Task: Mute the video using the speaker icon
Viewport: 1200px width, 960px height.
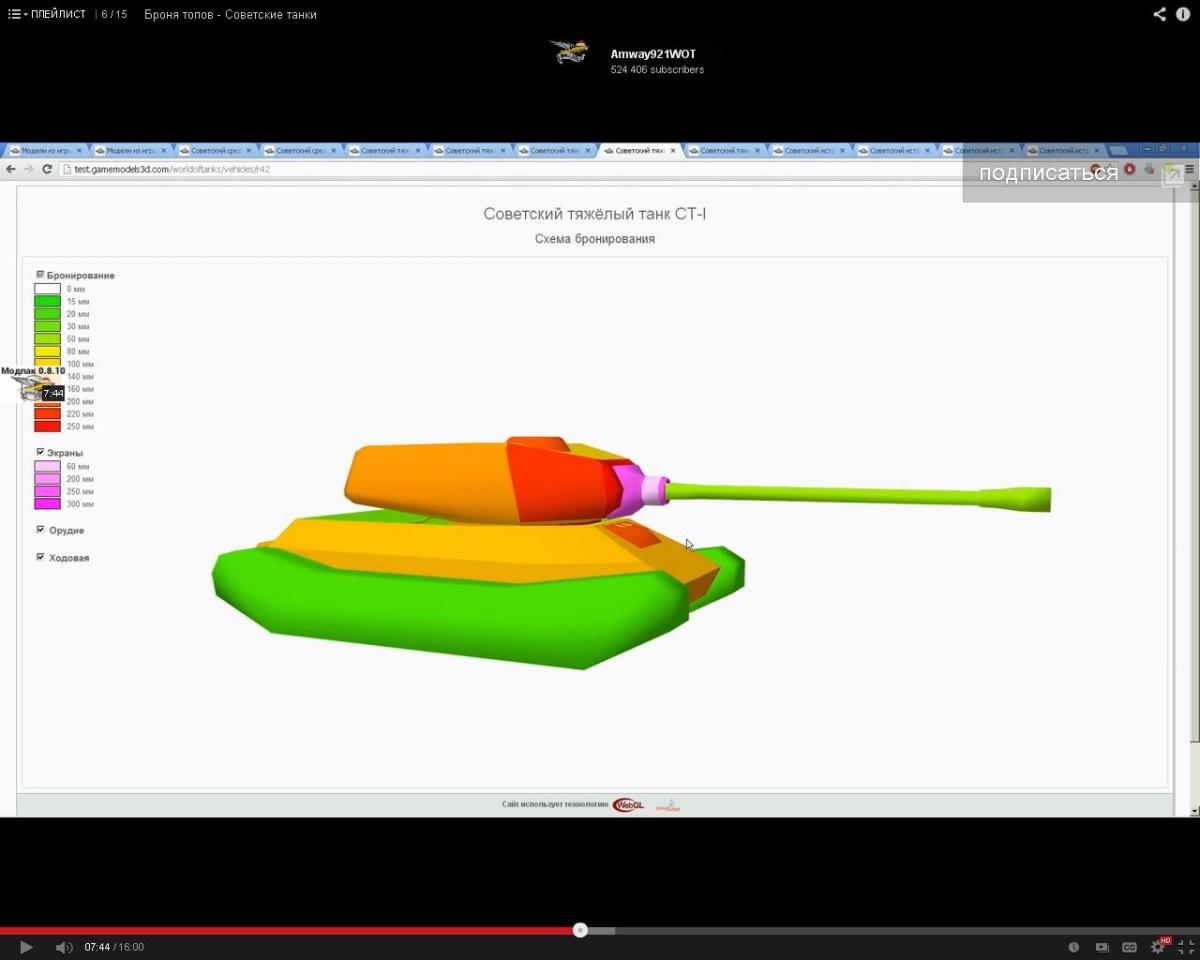Action: [x=63, y=947]
